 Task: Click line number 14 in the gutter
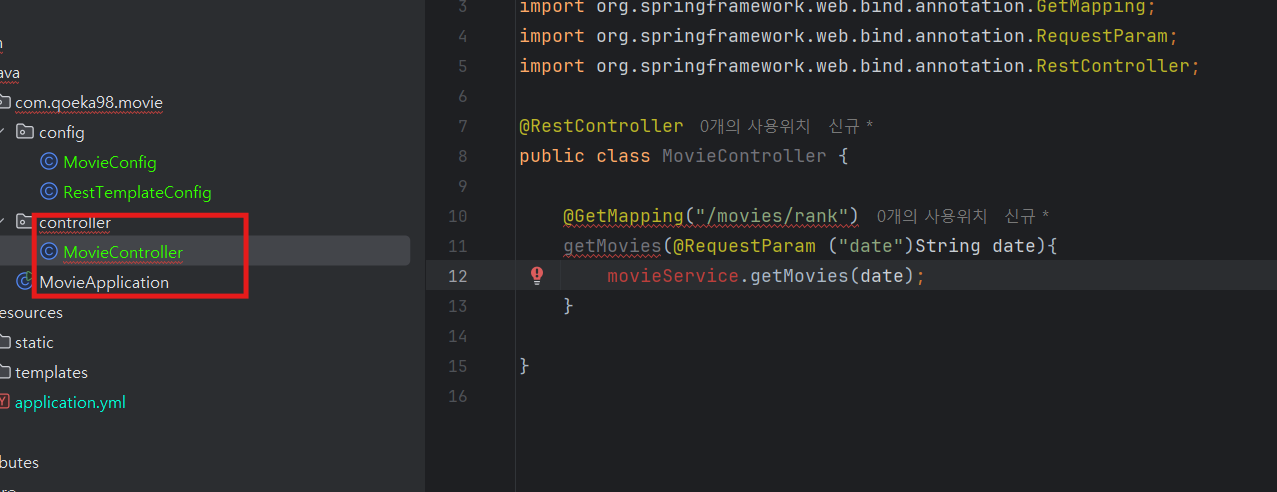pyautogui.click(x=457, y=335)
